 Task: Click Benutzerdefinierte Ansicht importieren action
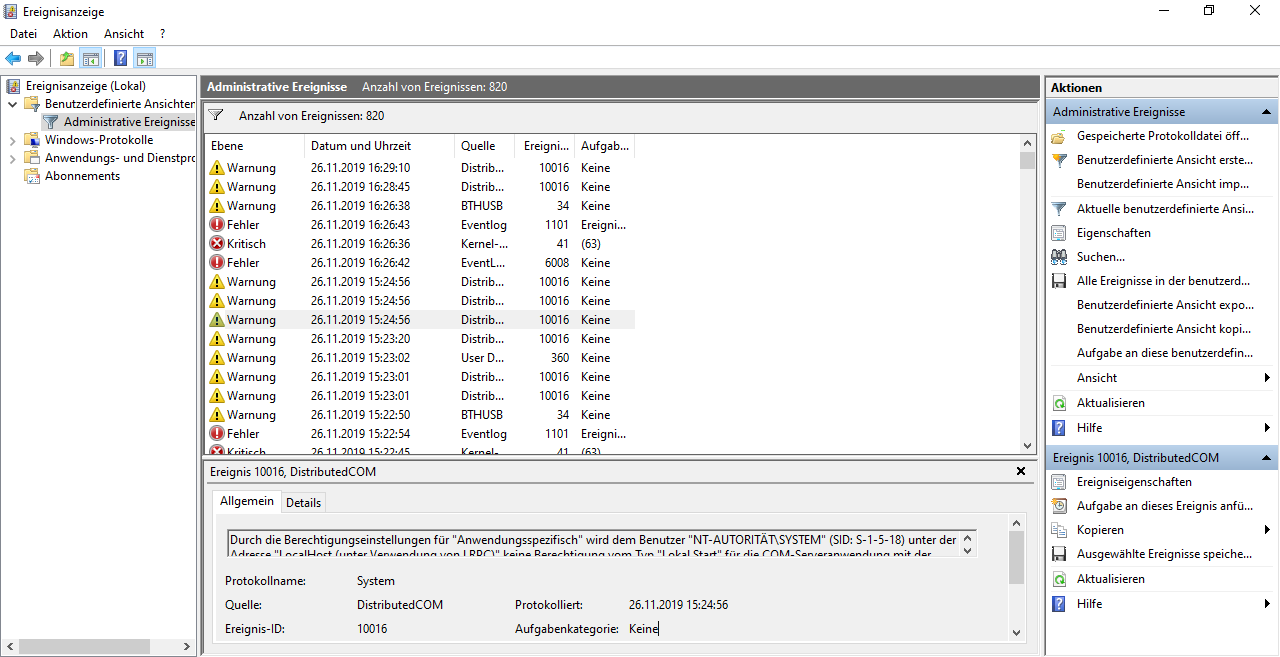click(1163, 184)
